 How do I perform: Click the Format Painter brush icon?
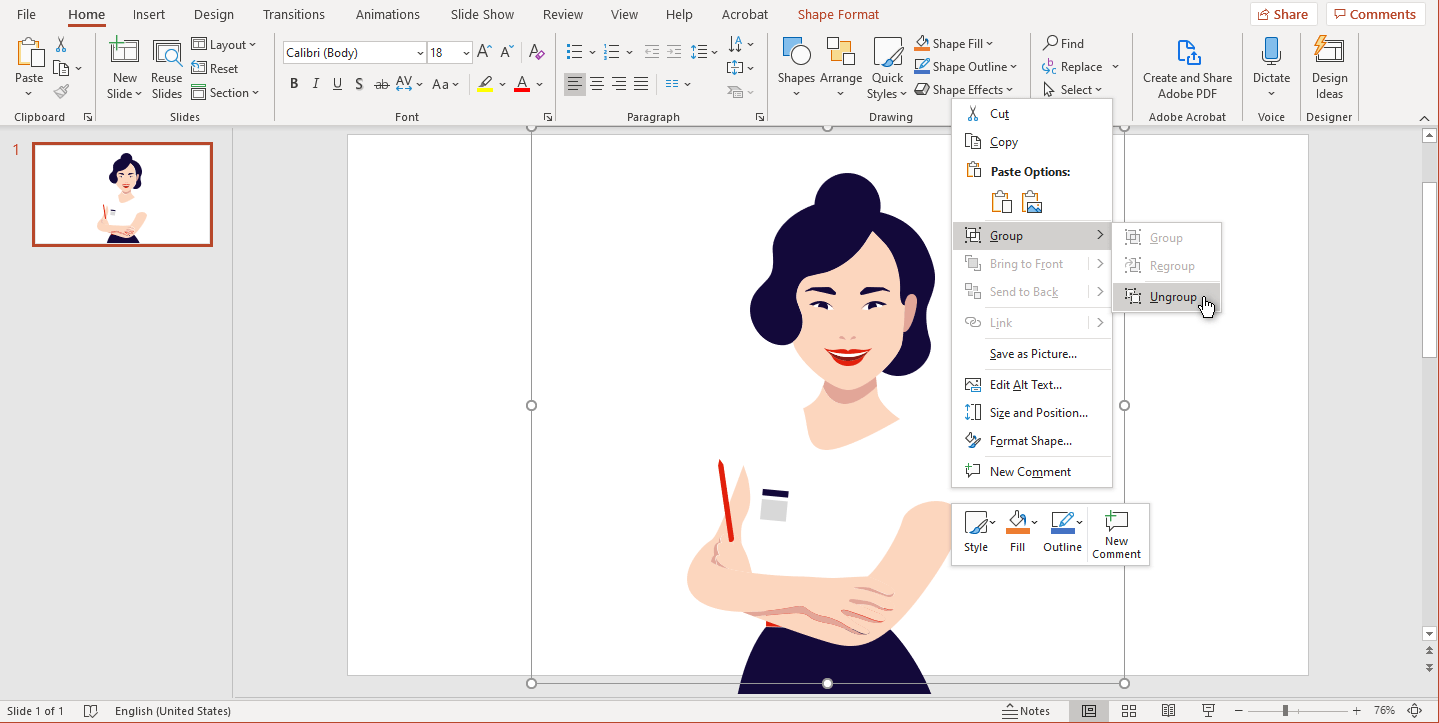tap(62, 92)
